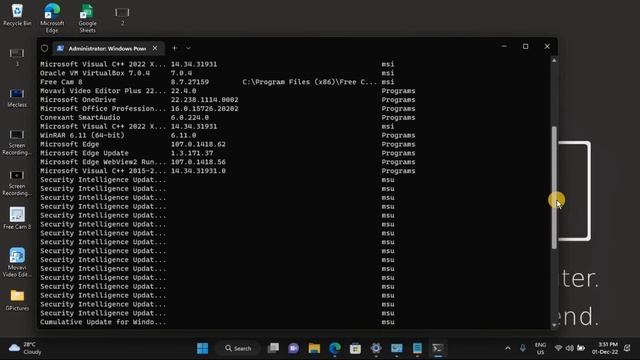Click version '8.7.27159' in the terminal
Viewport: 640px width, 360px height.
pyautogui.click(x=190, y=82)
